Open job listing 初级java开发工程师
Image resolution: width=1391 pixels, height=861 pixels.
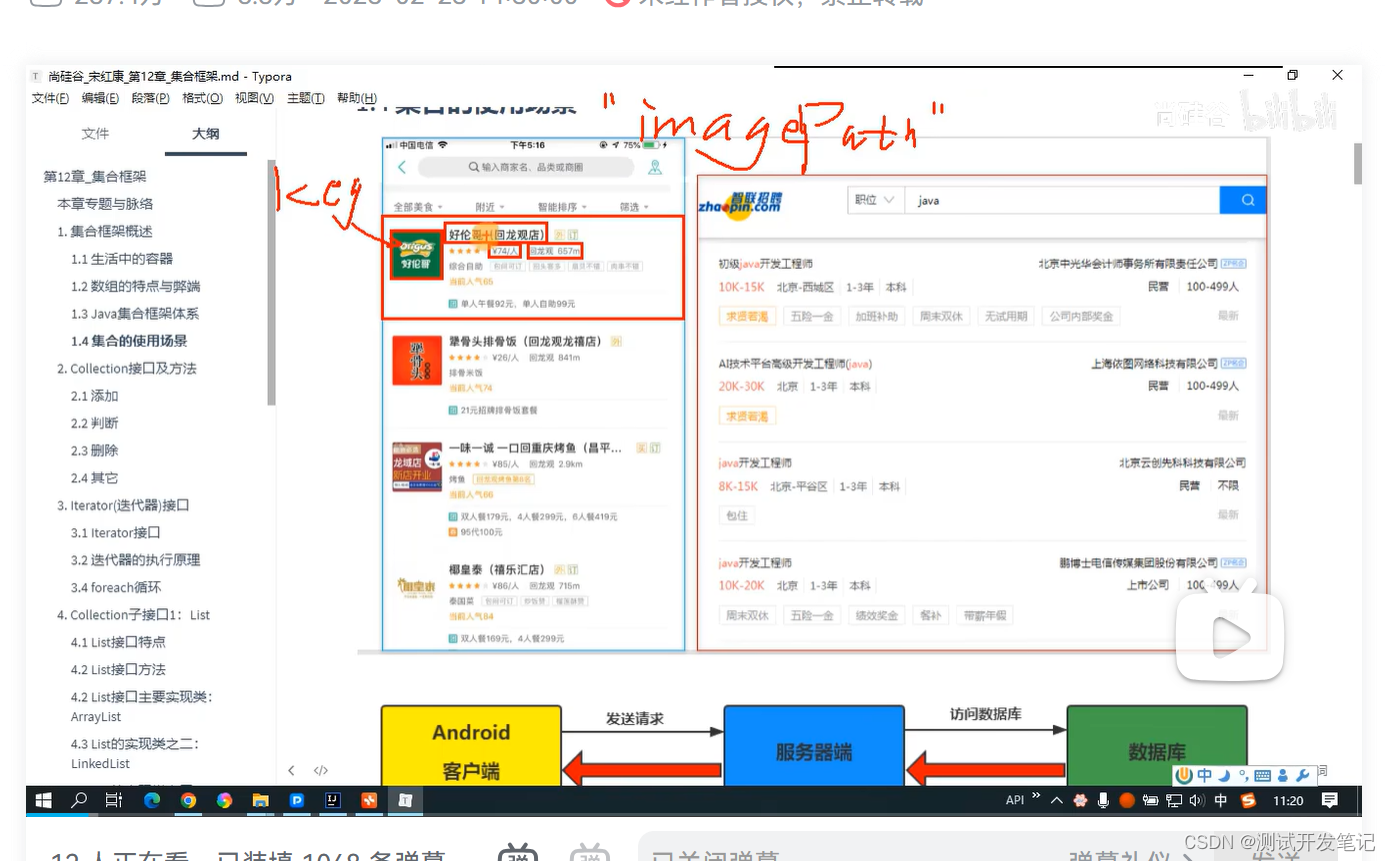point(766,264)
